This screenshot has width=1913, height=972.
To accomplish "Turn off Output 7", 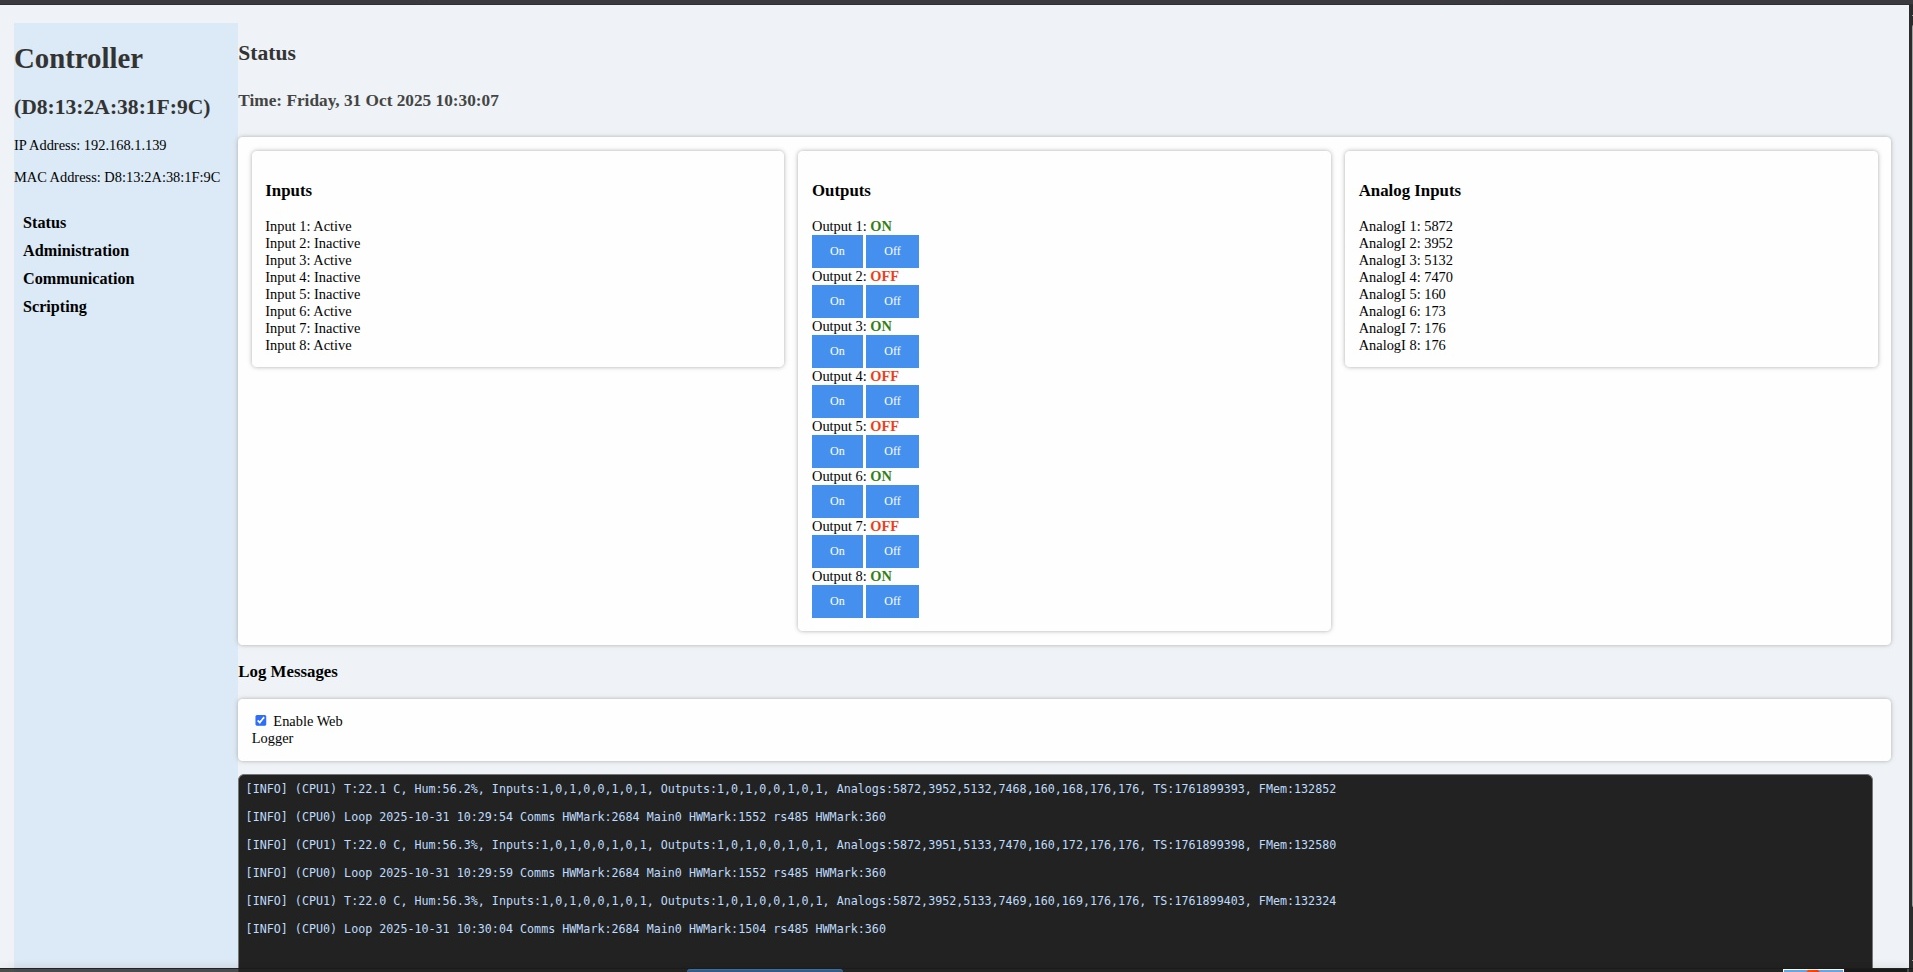I will coord(891,551).
